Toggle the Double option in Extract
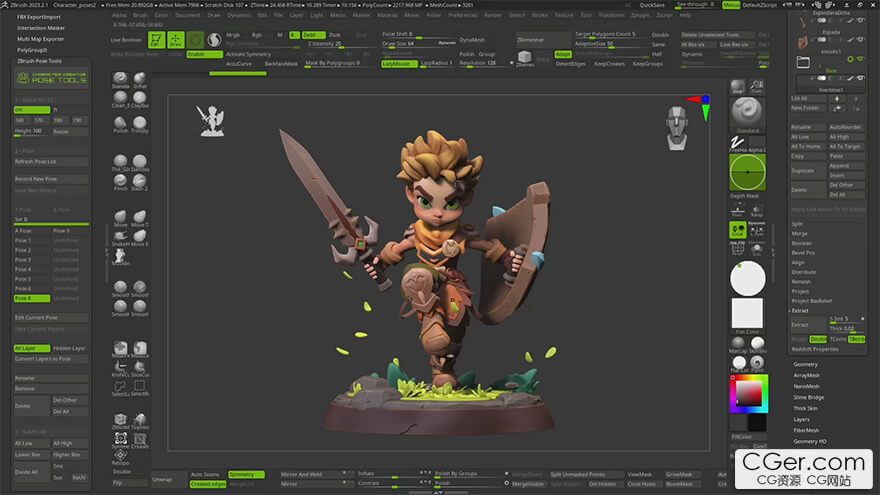This screenshot has width=880, height=495. 818,339
